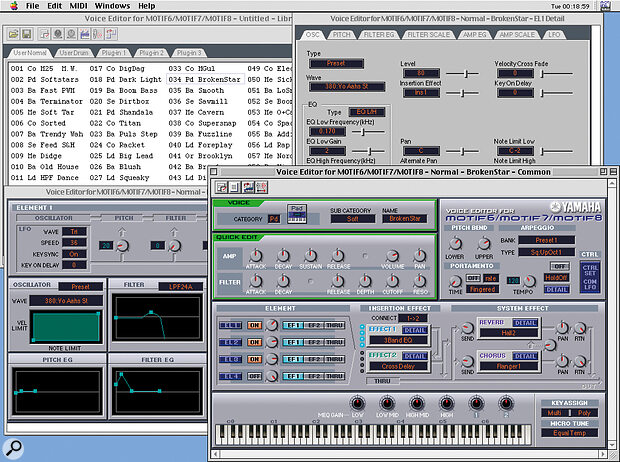Click the first Common window toolbar icon
Image resolution: width=620 pixels, height=462 pixels.
pyautogui.click(x=222, y=187)
